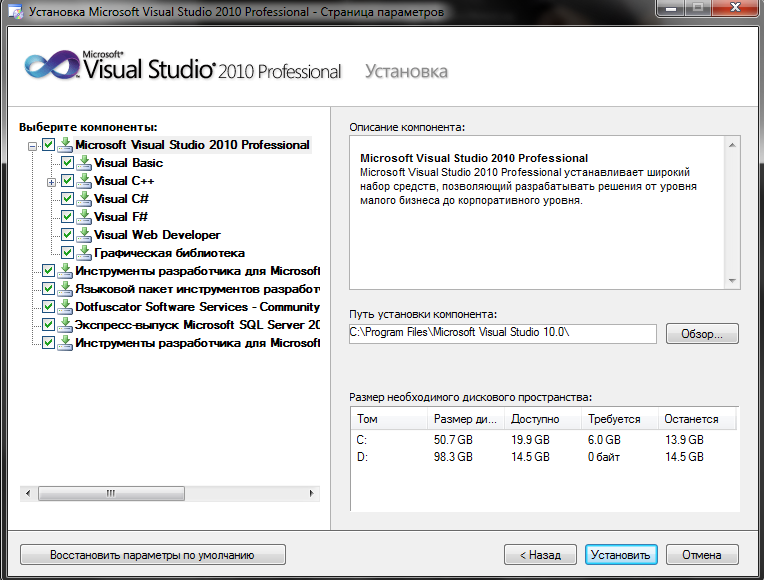Click Восстановить параметры по умолчанию
The width and height of the screenshot is (764, 580).
[153, 555]
